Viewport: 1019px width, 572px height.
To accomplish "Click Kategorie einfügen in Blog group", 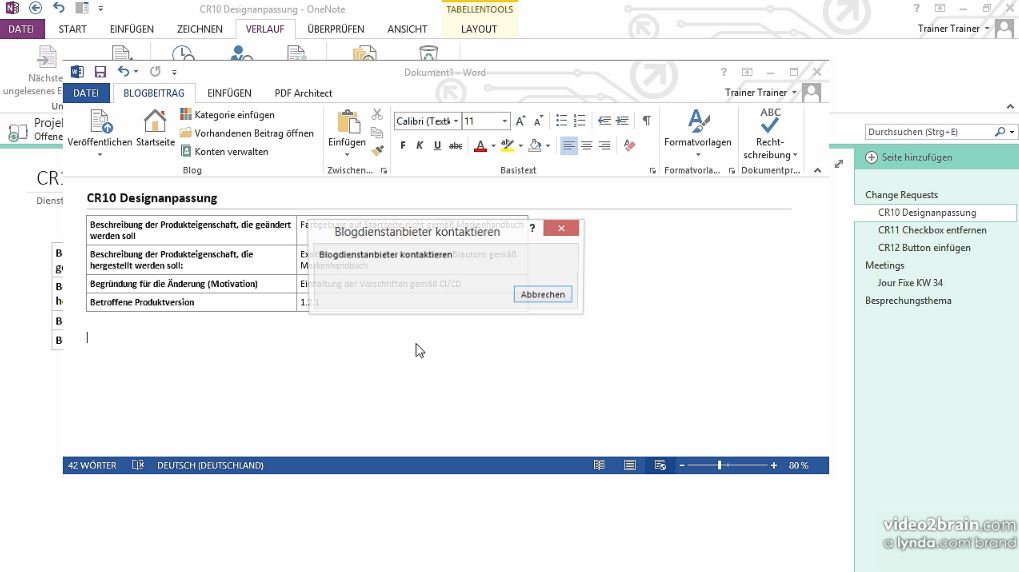I will point(227,114).
